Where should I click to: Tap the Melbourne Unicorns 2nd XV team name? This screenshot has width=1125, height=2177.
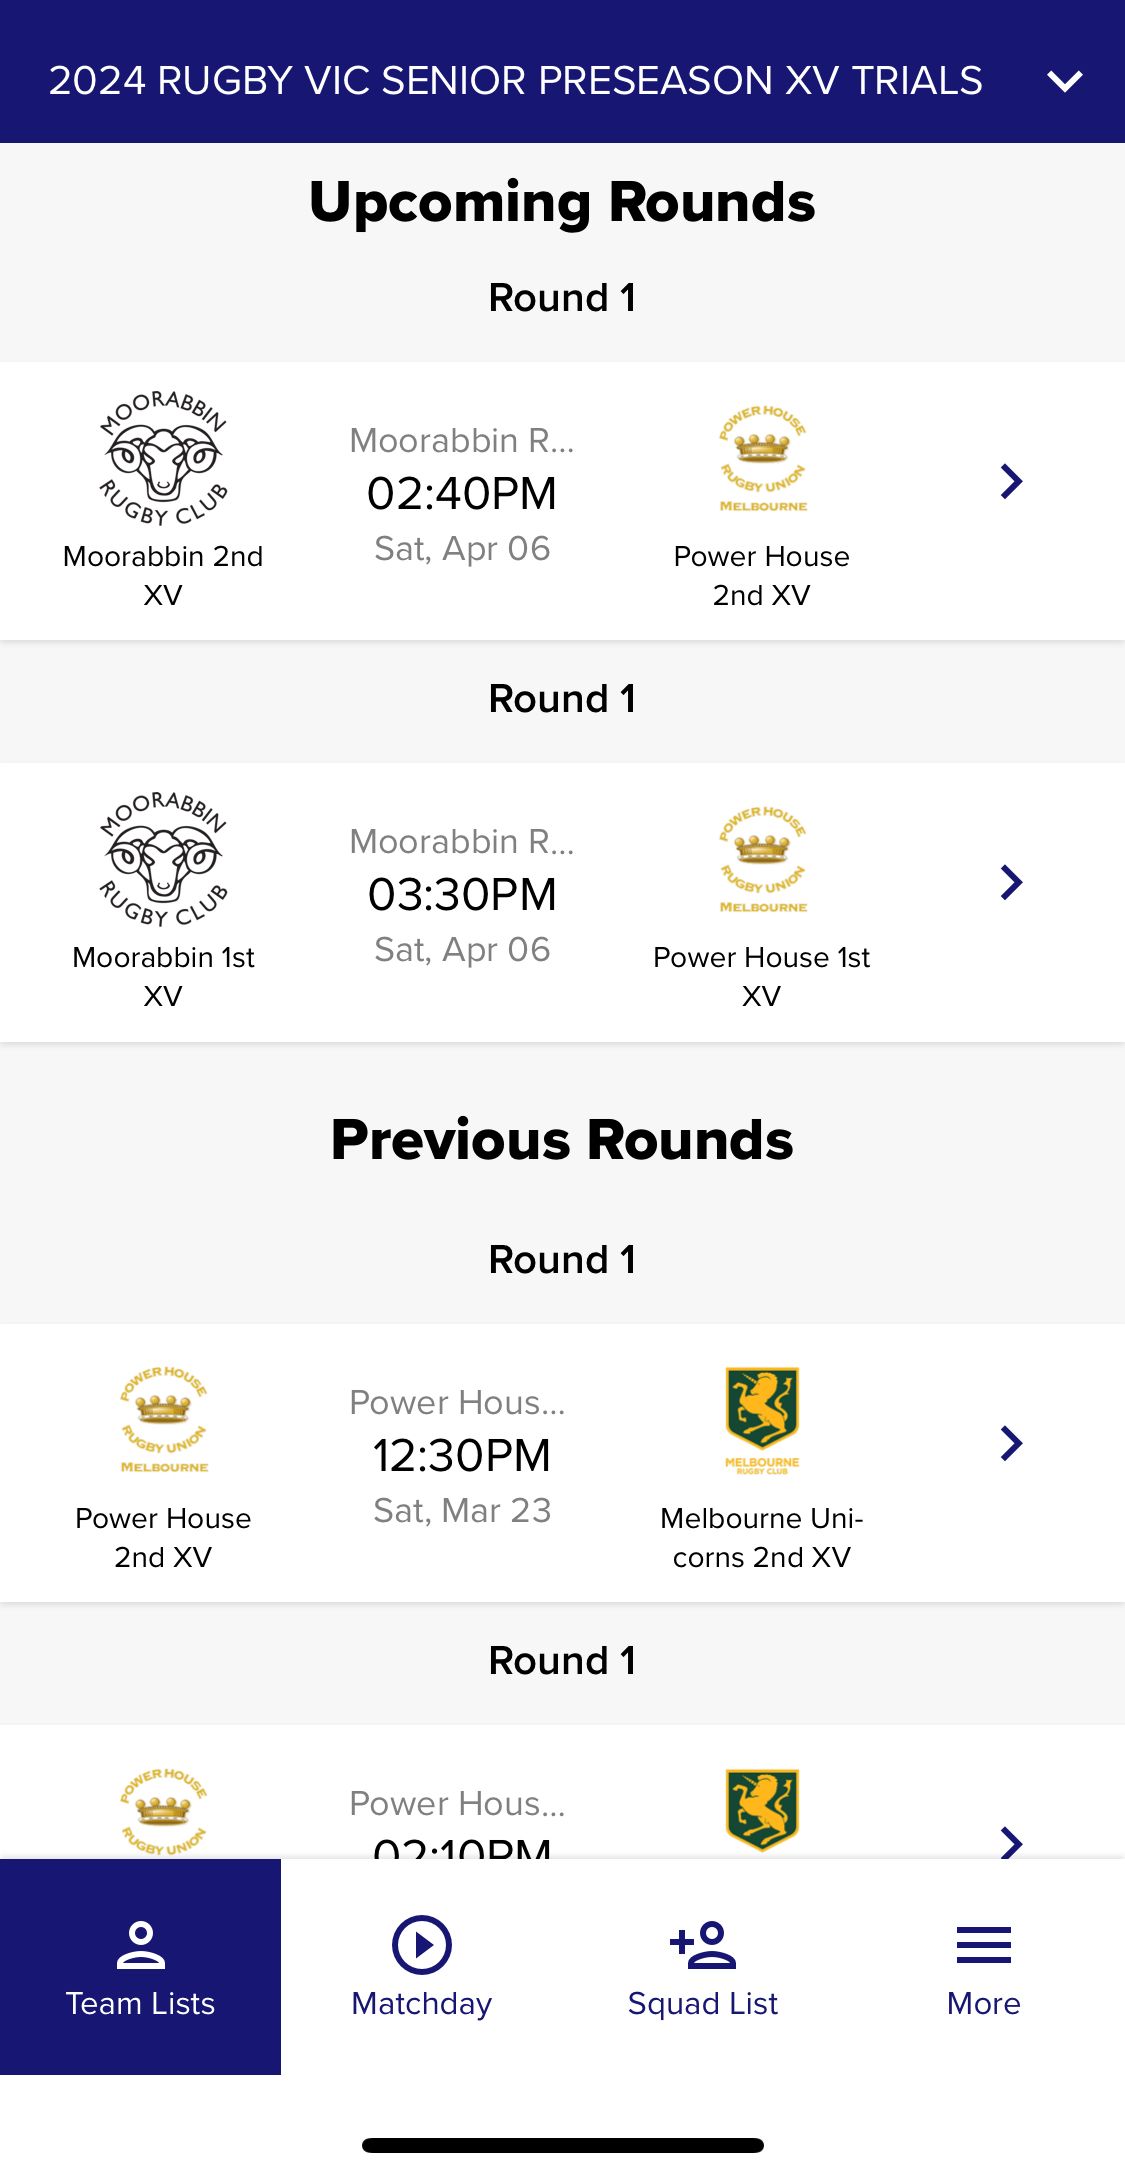(761, 1537)
